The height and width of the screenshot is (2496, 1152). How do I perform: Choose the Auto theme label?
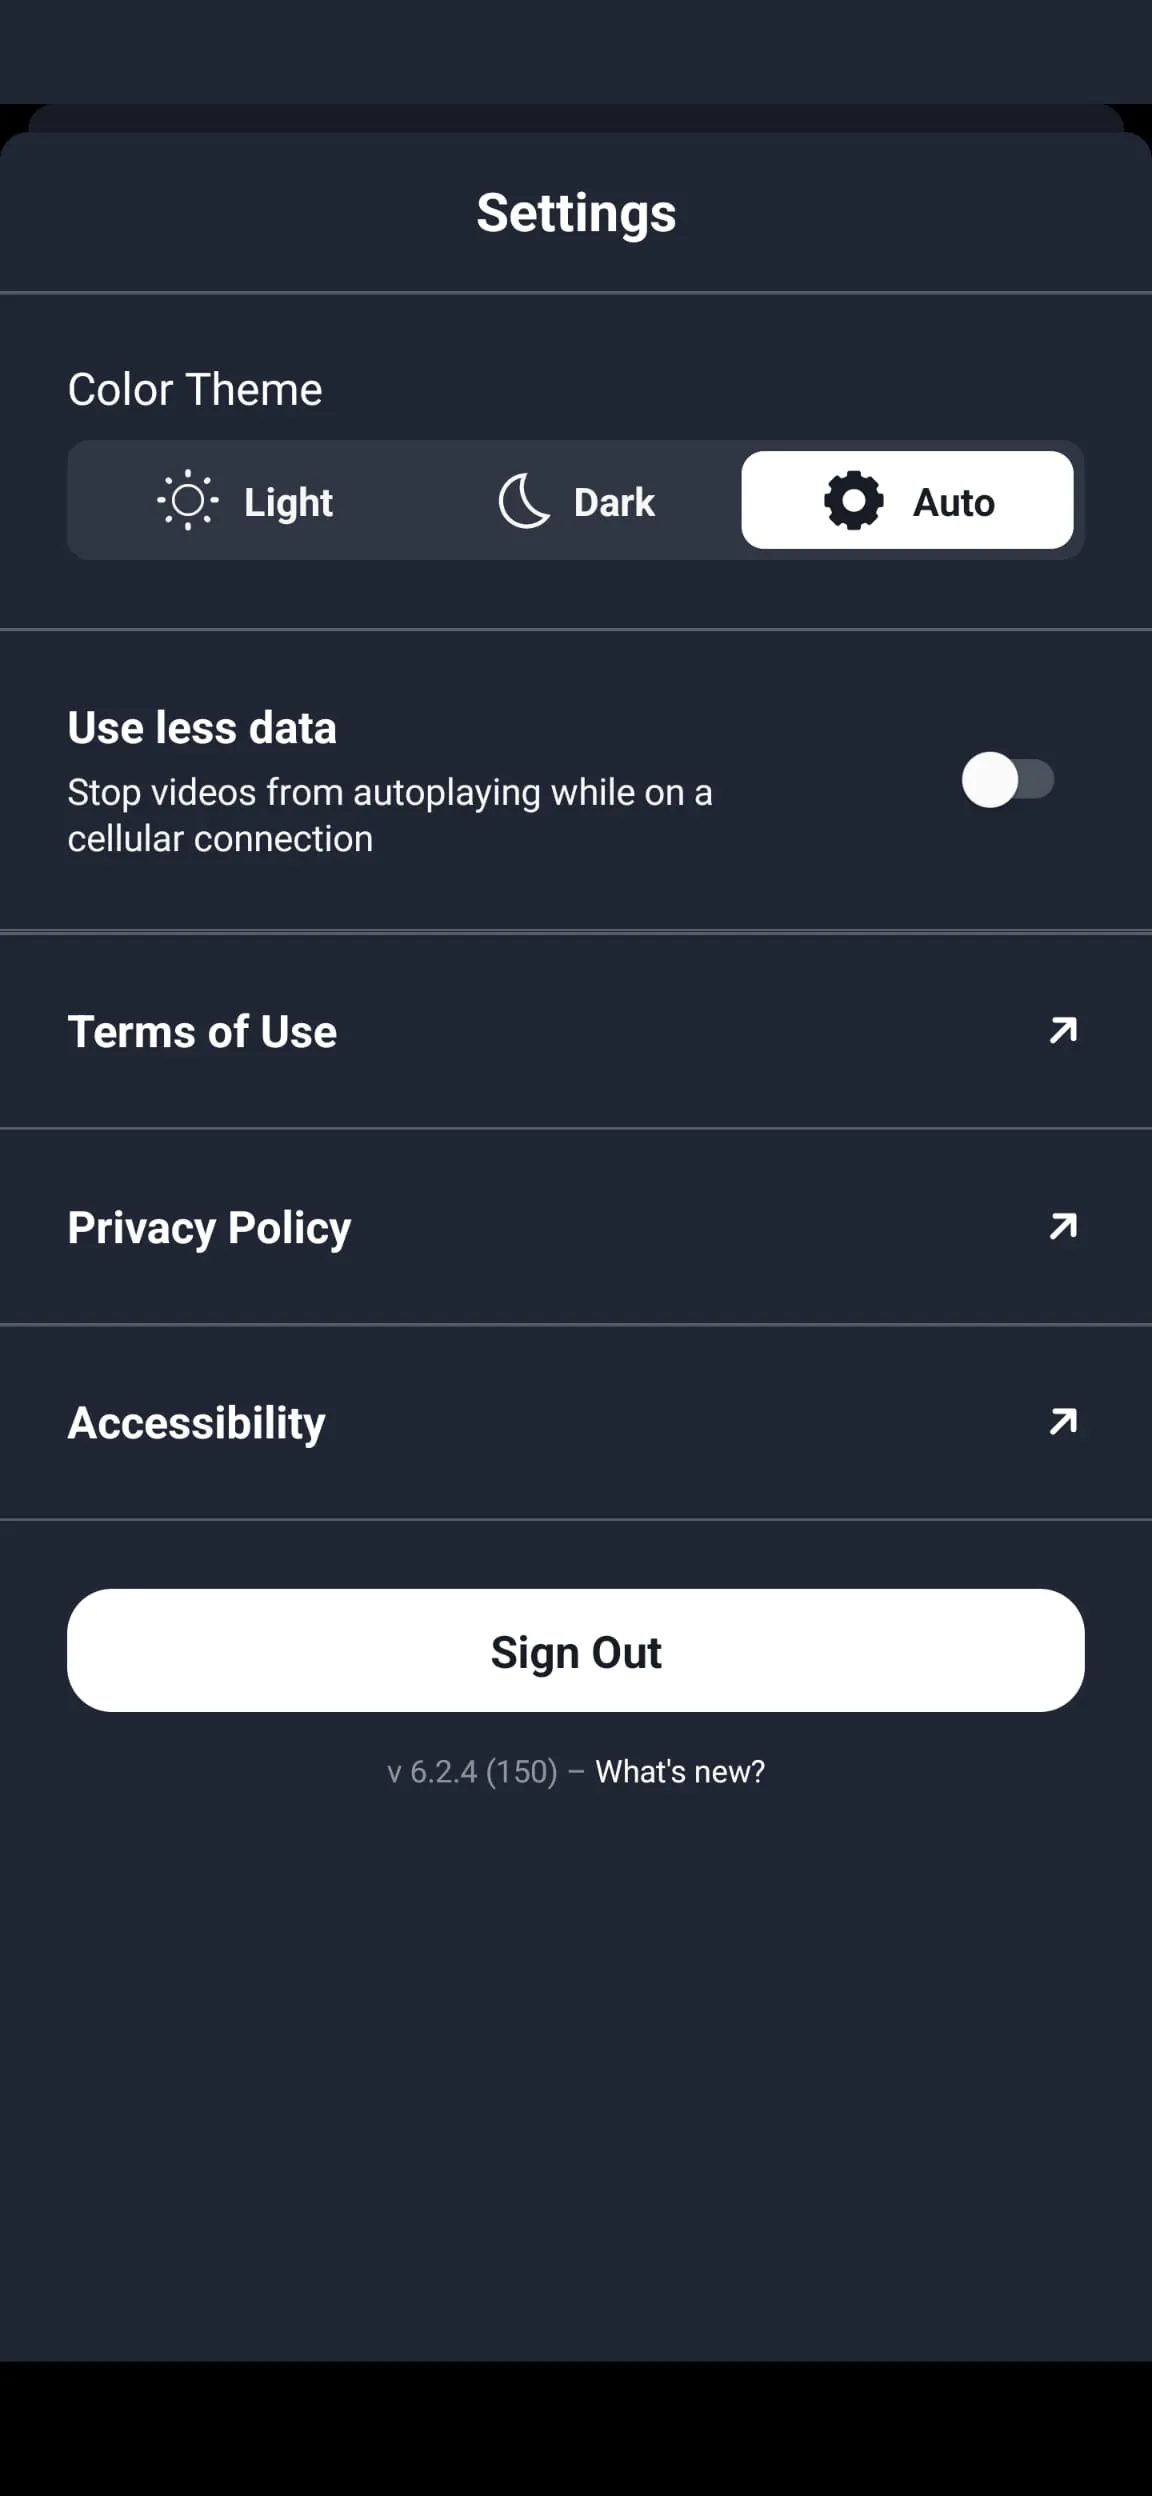pyautogui.click(x=953, y=502)
